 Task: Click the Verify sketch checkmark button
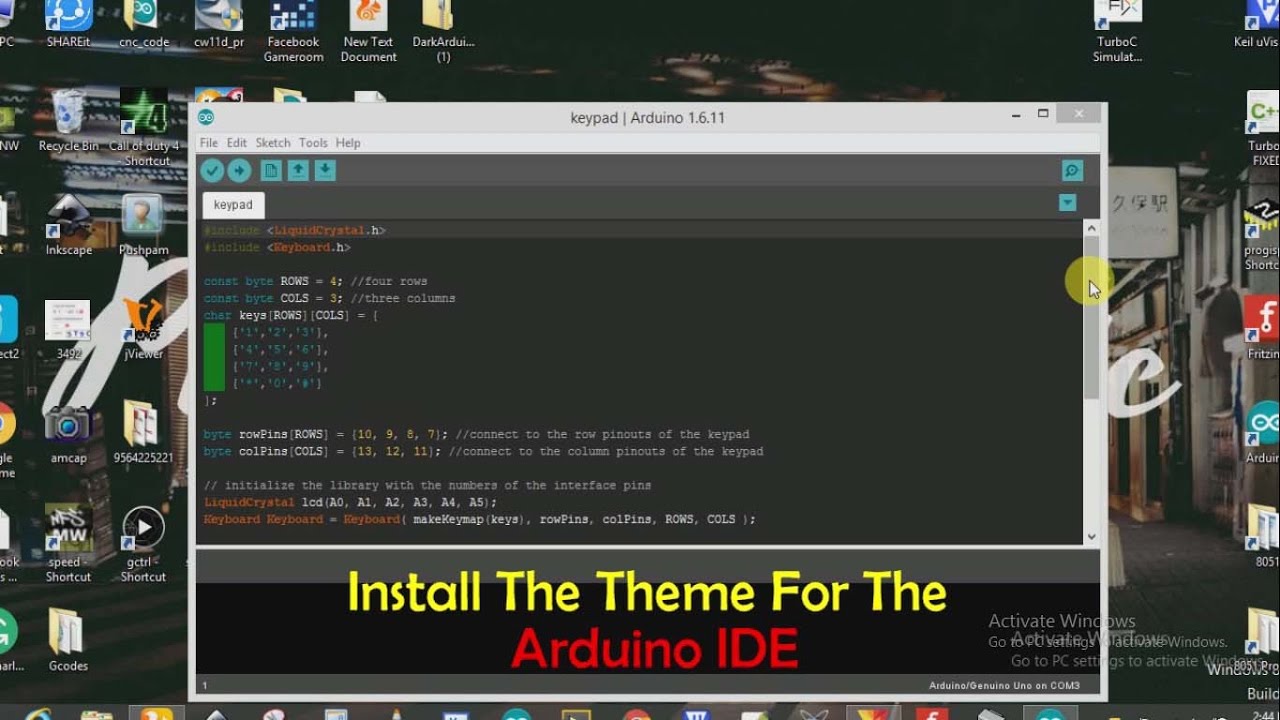coord(212,170)
